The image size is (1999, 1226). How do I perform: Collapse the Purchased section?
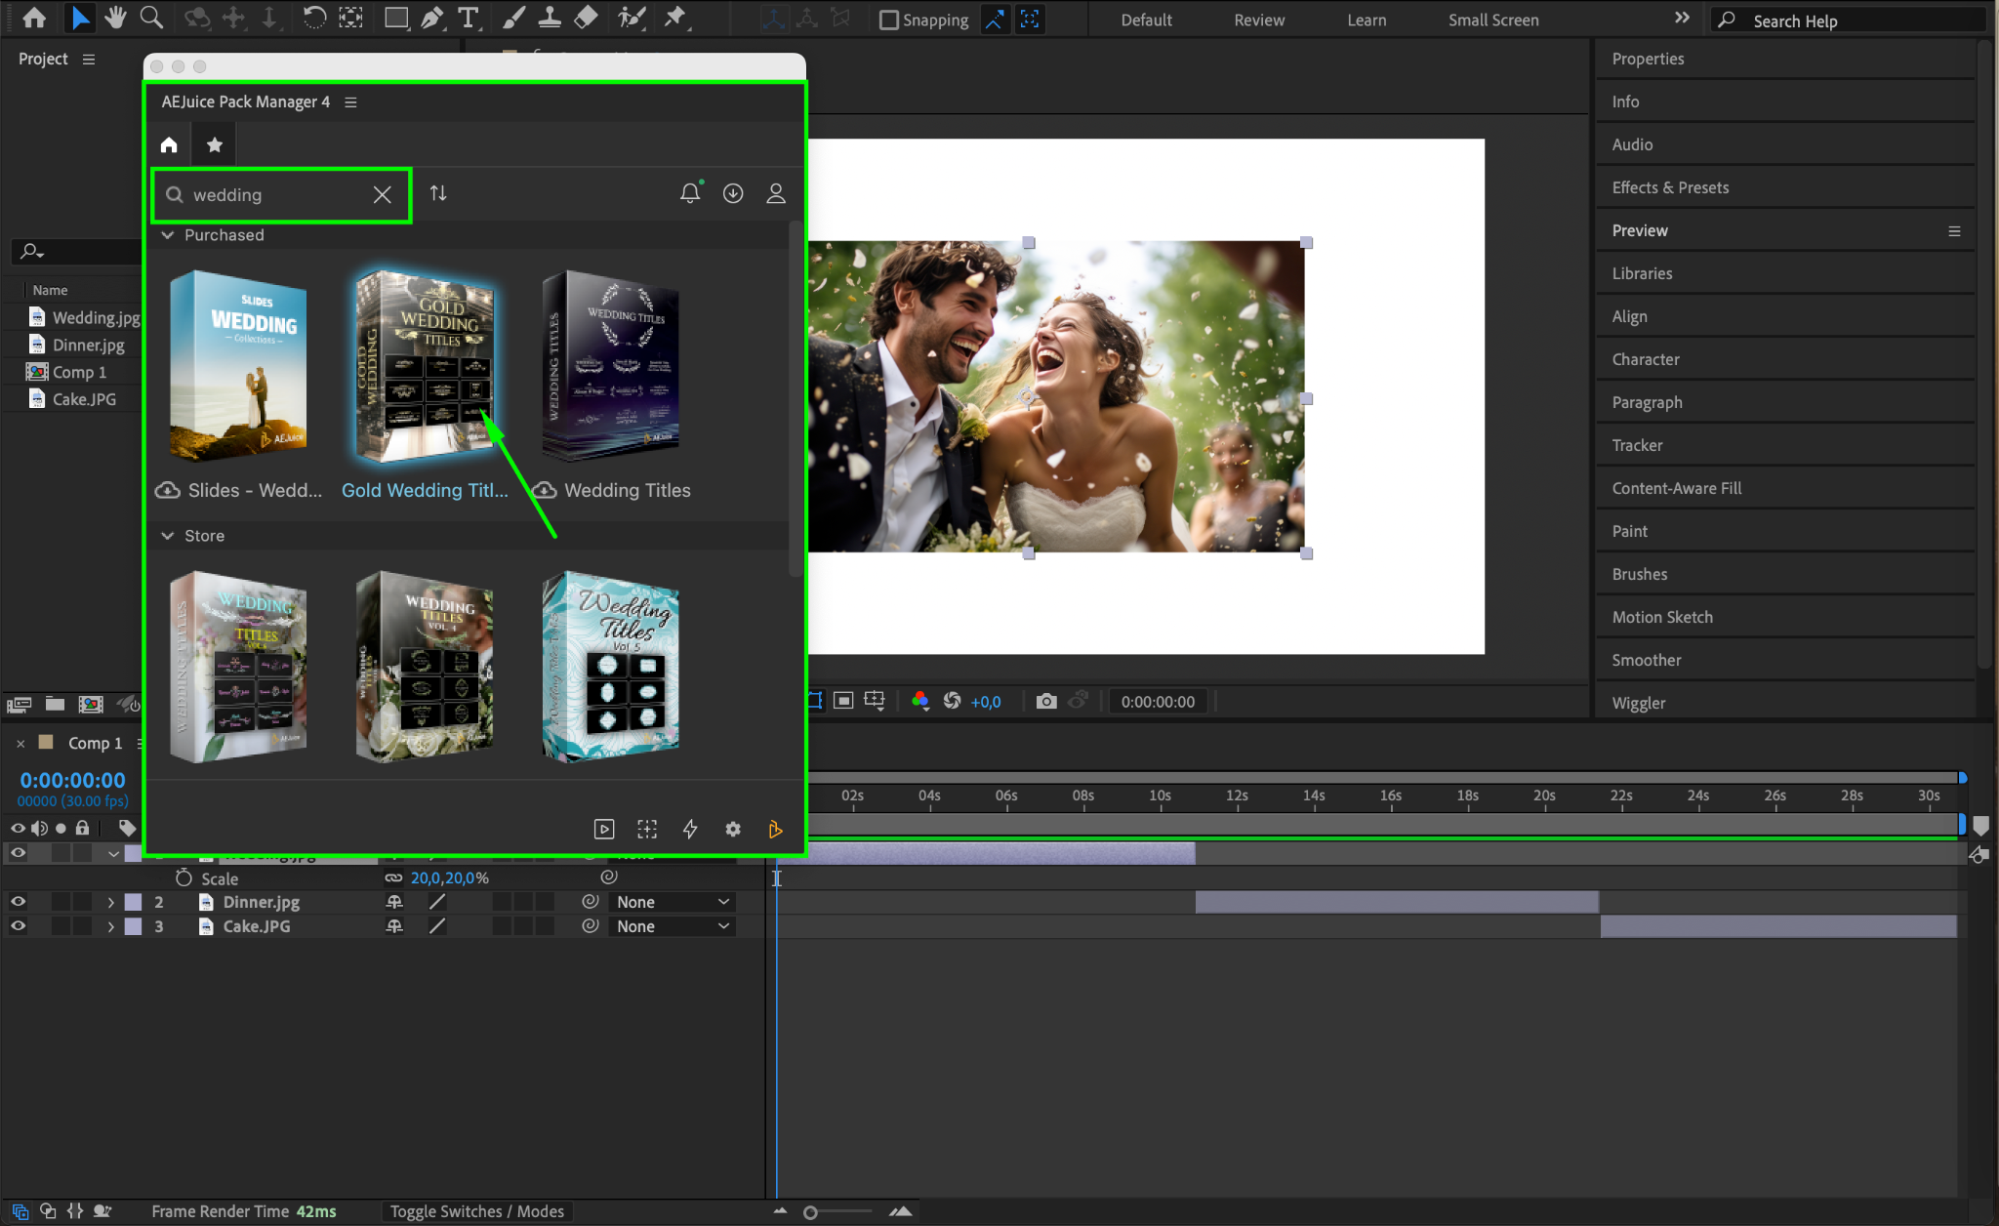(168, 235)
